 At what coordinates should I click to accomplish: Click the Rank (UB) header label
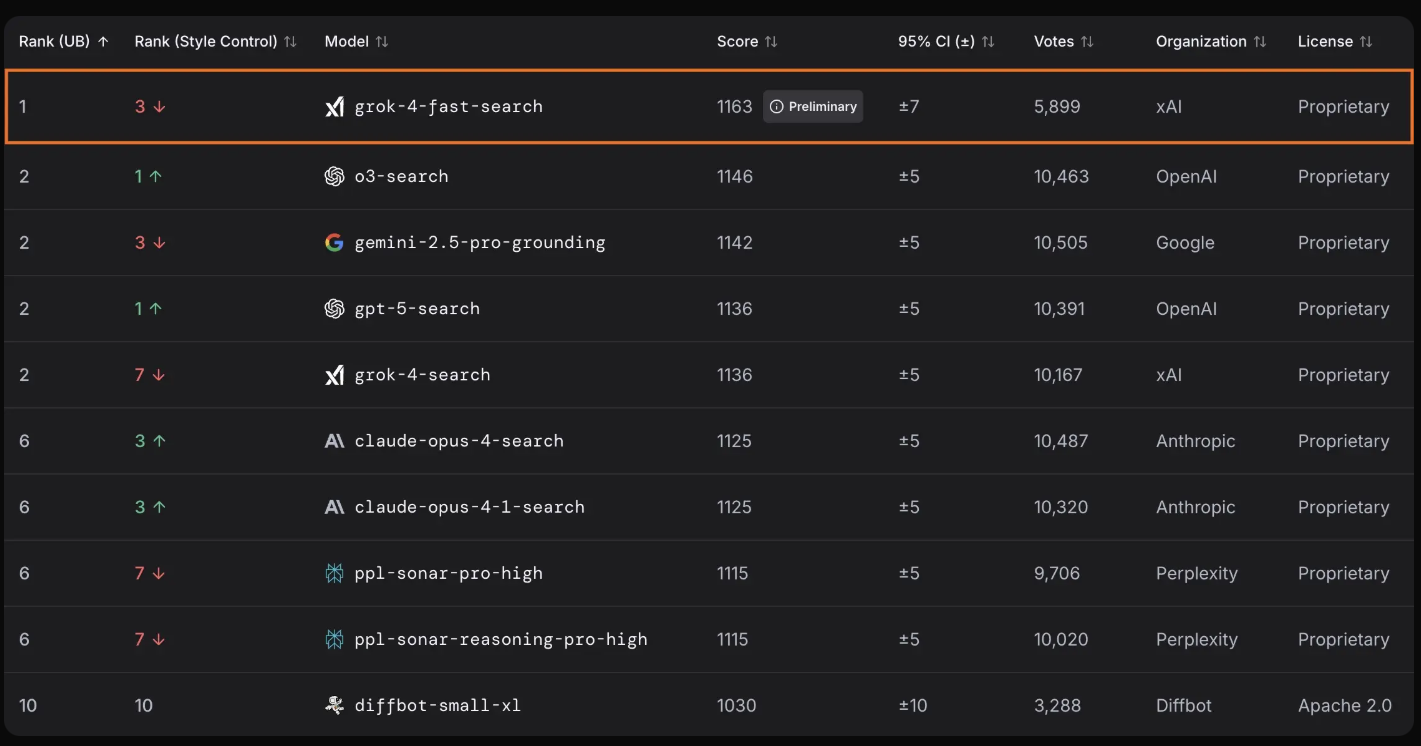(55, 42)
